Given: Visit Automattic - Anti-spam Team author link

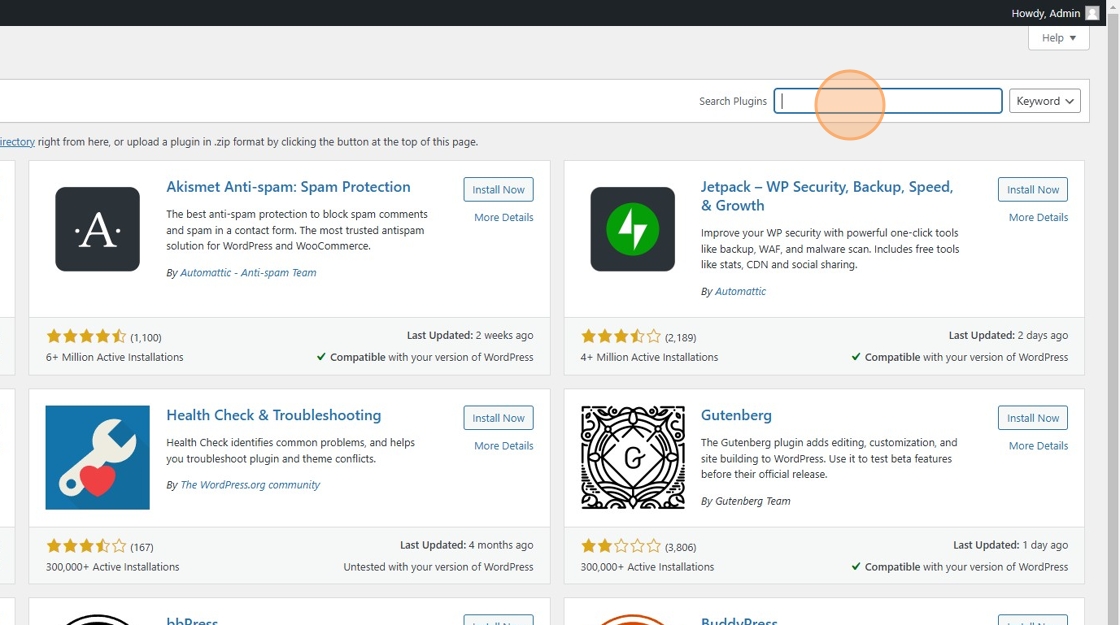Looking at the screenshot, I should point(248,273).
